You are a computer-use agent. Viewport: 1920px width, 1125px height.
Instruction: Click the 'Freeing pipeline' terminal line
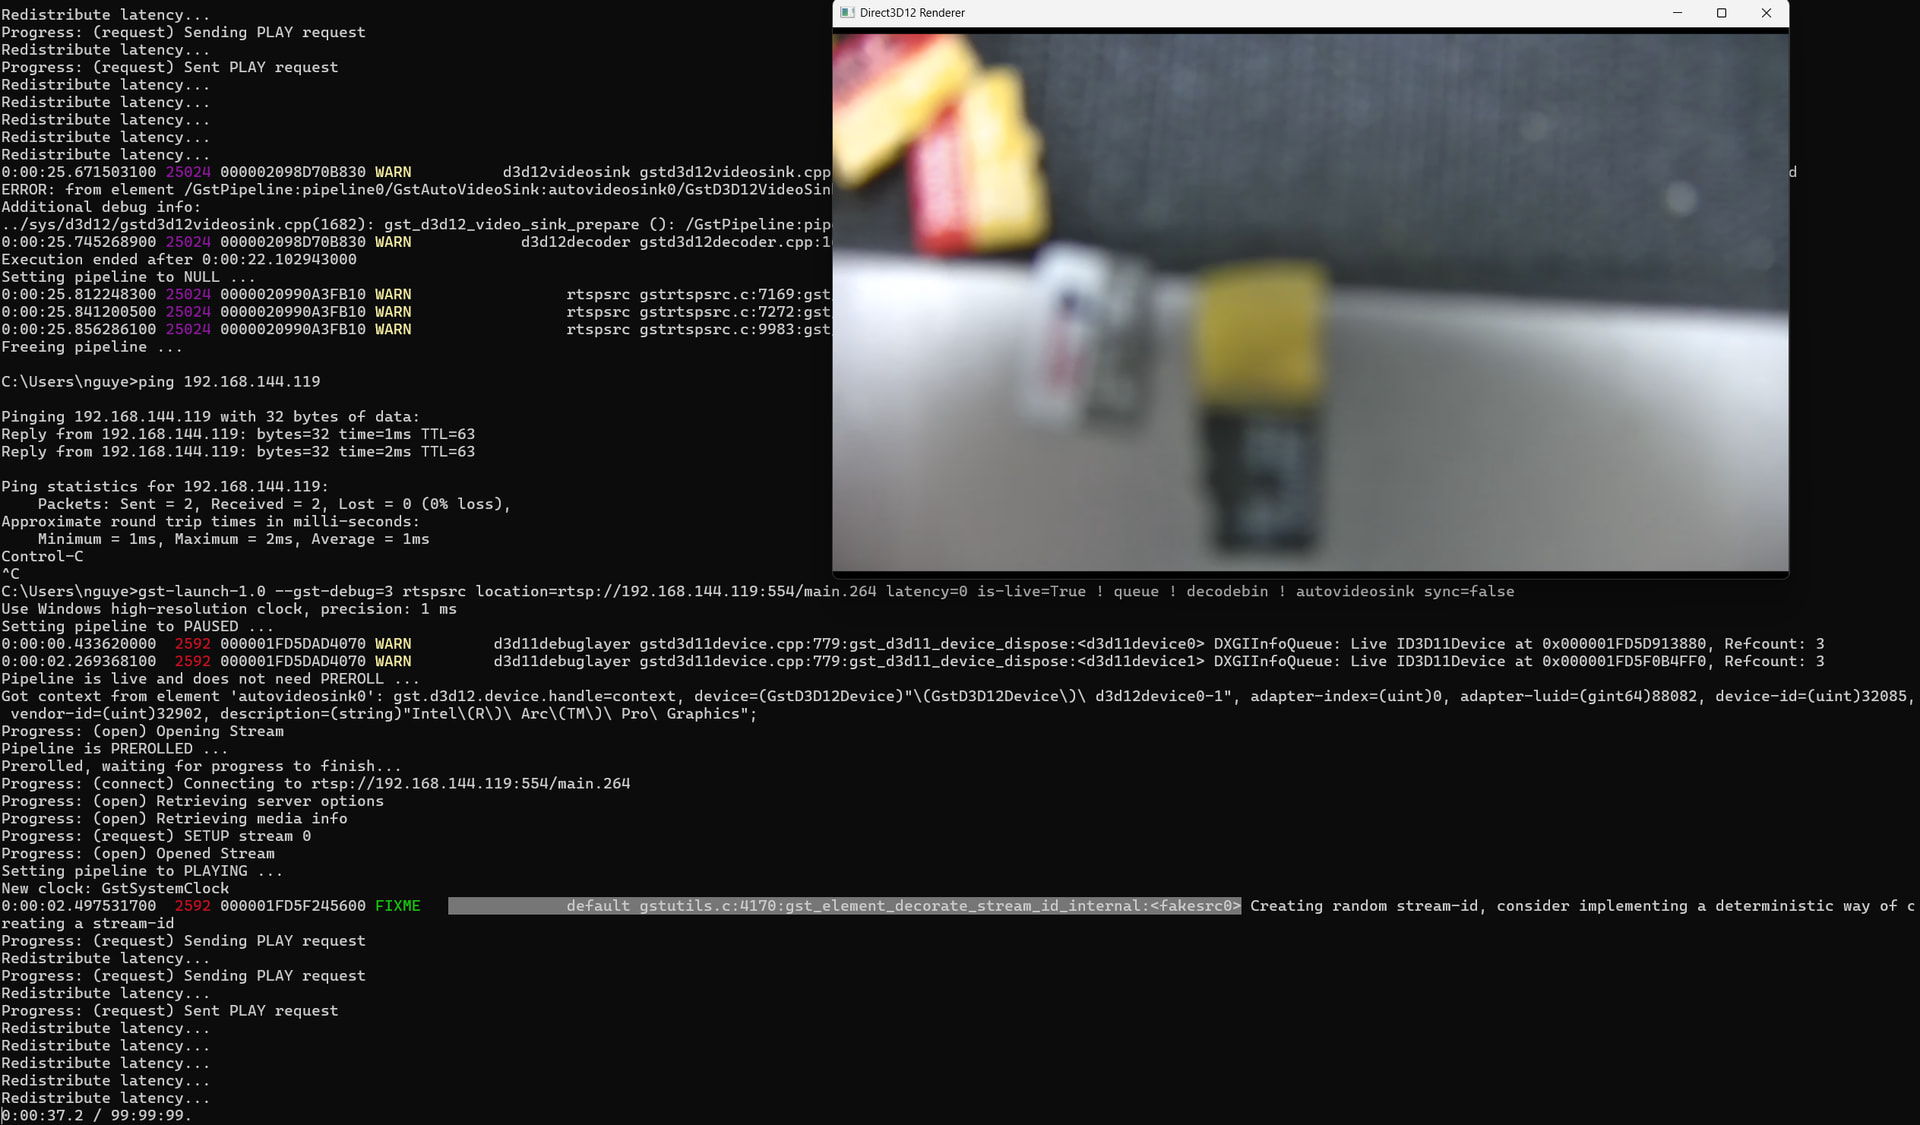click(91, 347)
